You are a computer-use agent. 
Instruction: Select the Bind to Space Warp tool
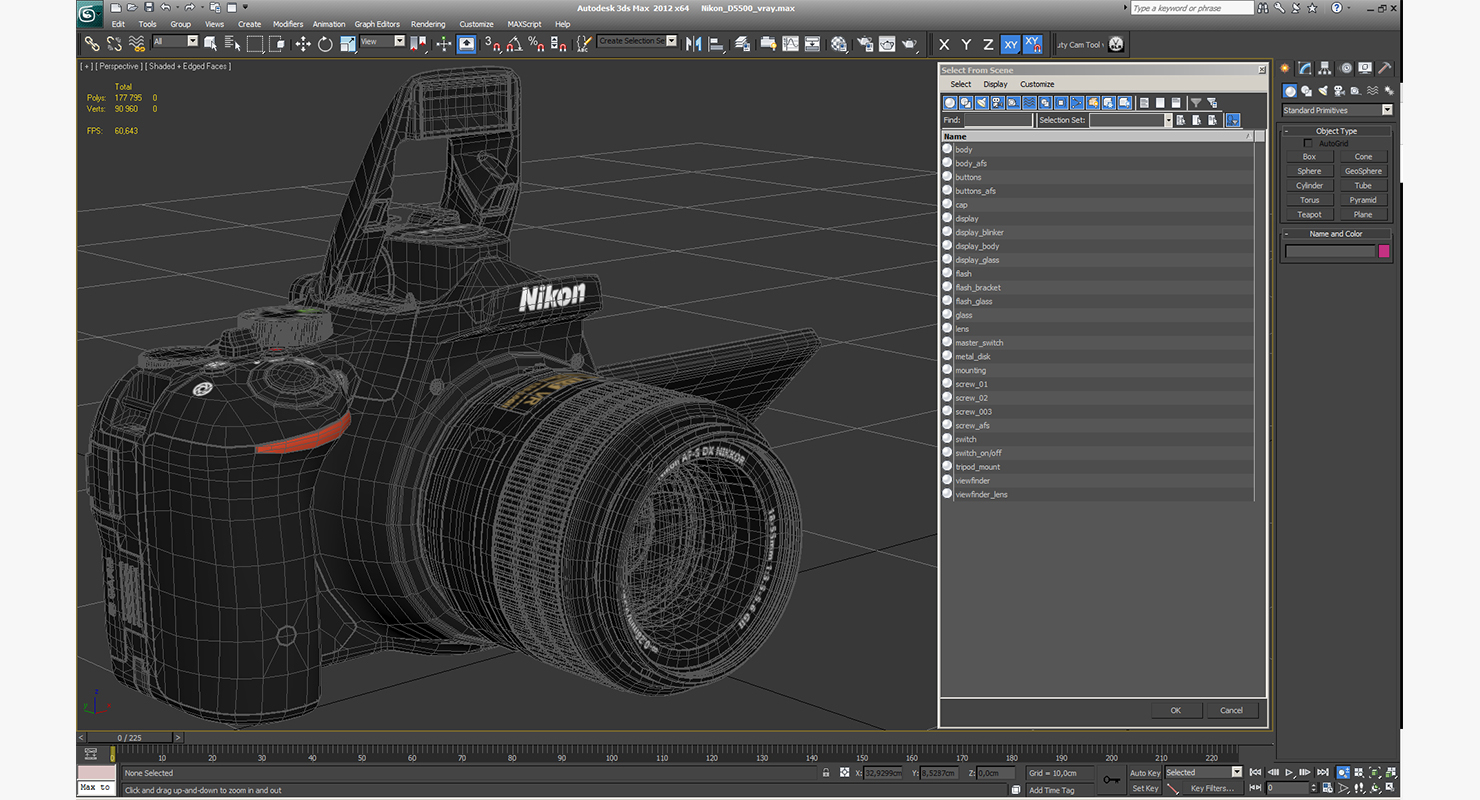pos(137,44)
